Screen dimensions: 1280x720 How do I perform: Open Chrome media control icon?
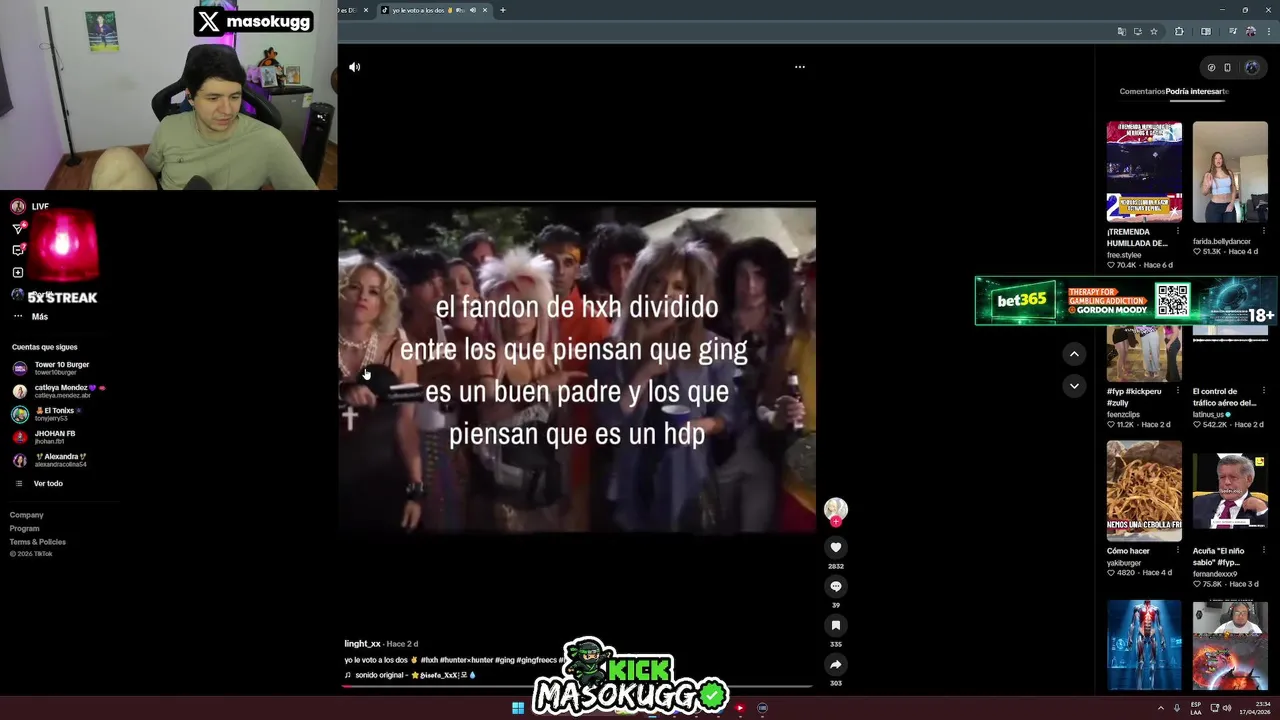[x=1232, y=31]
